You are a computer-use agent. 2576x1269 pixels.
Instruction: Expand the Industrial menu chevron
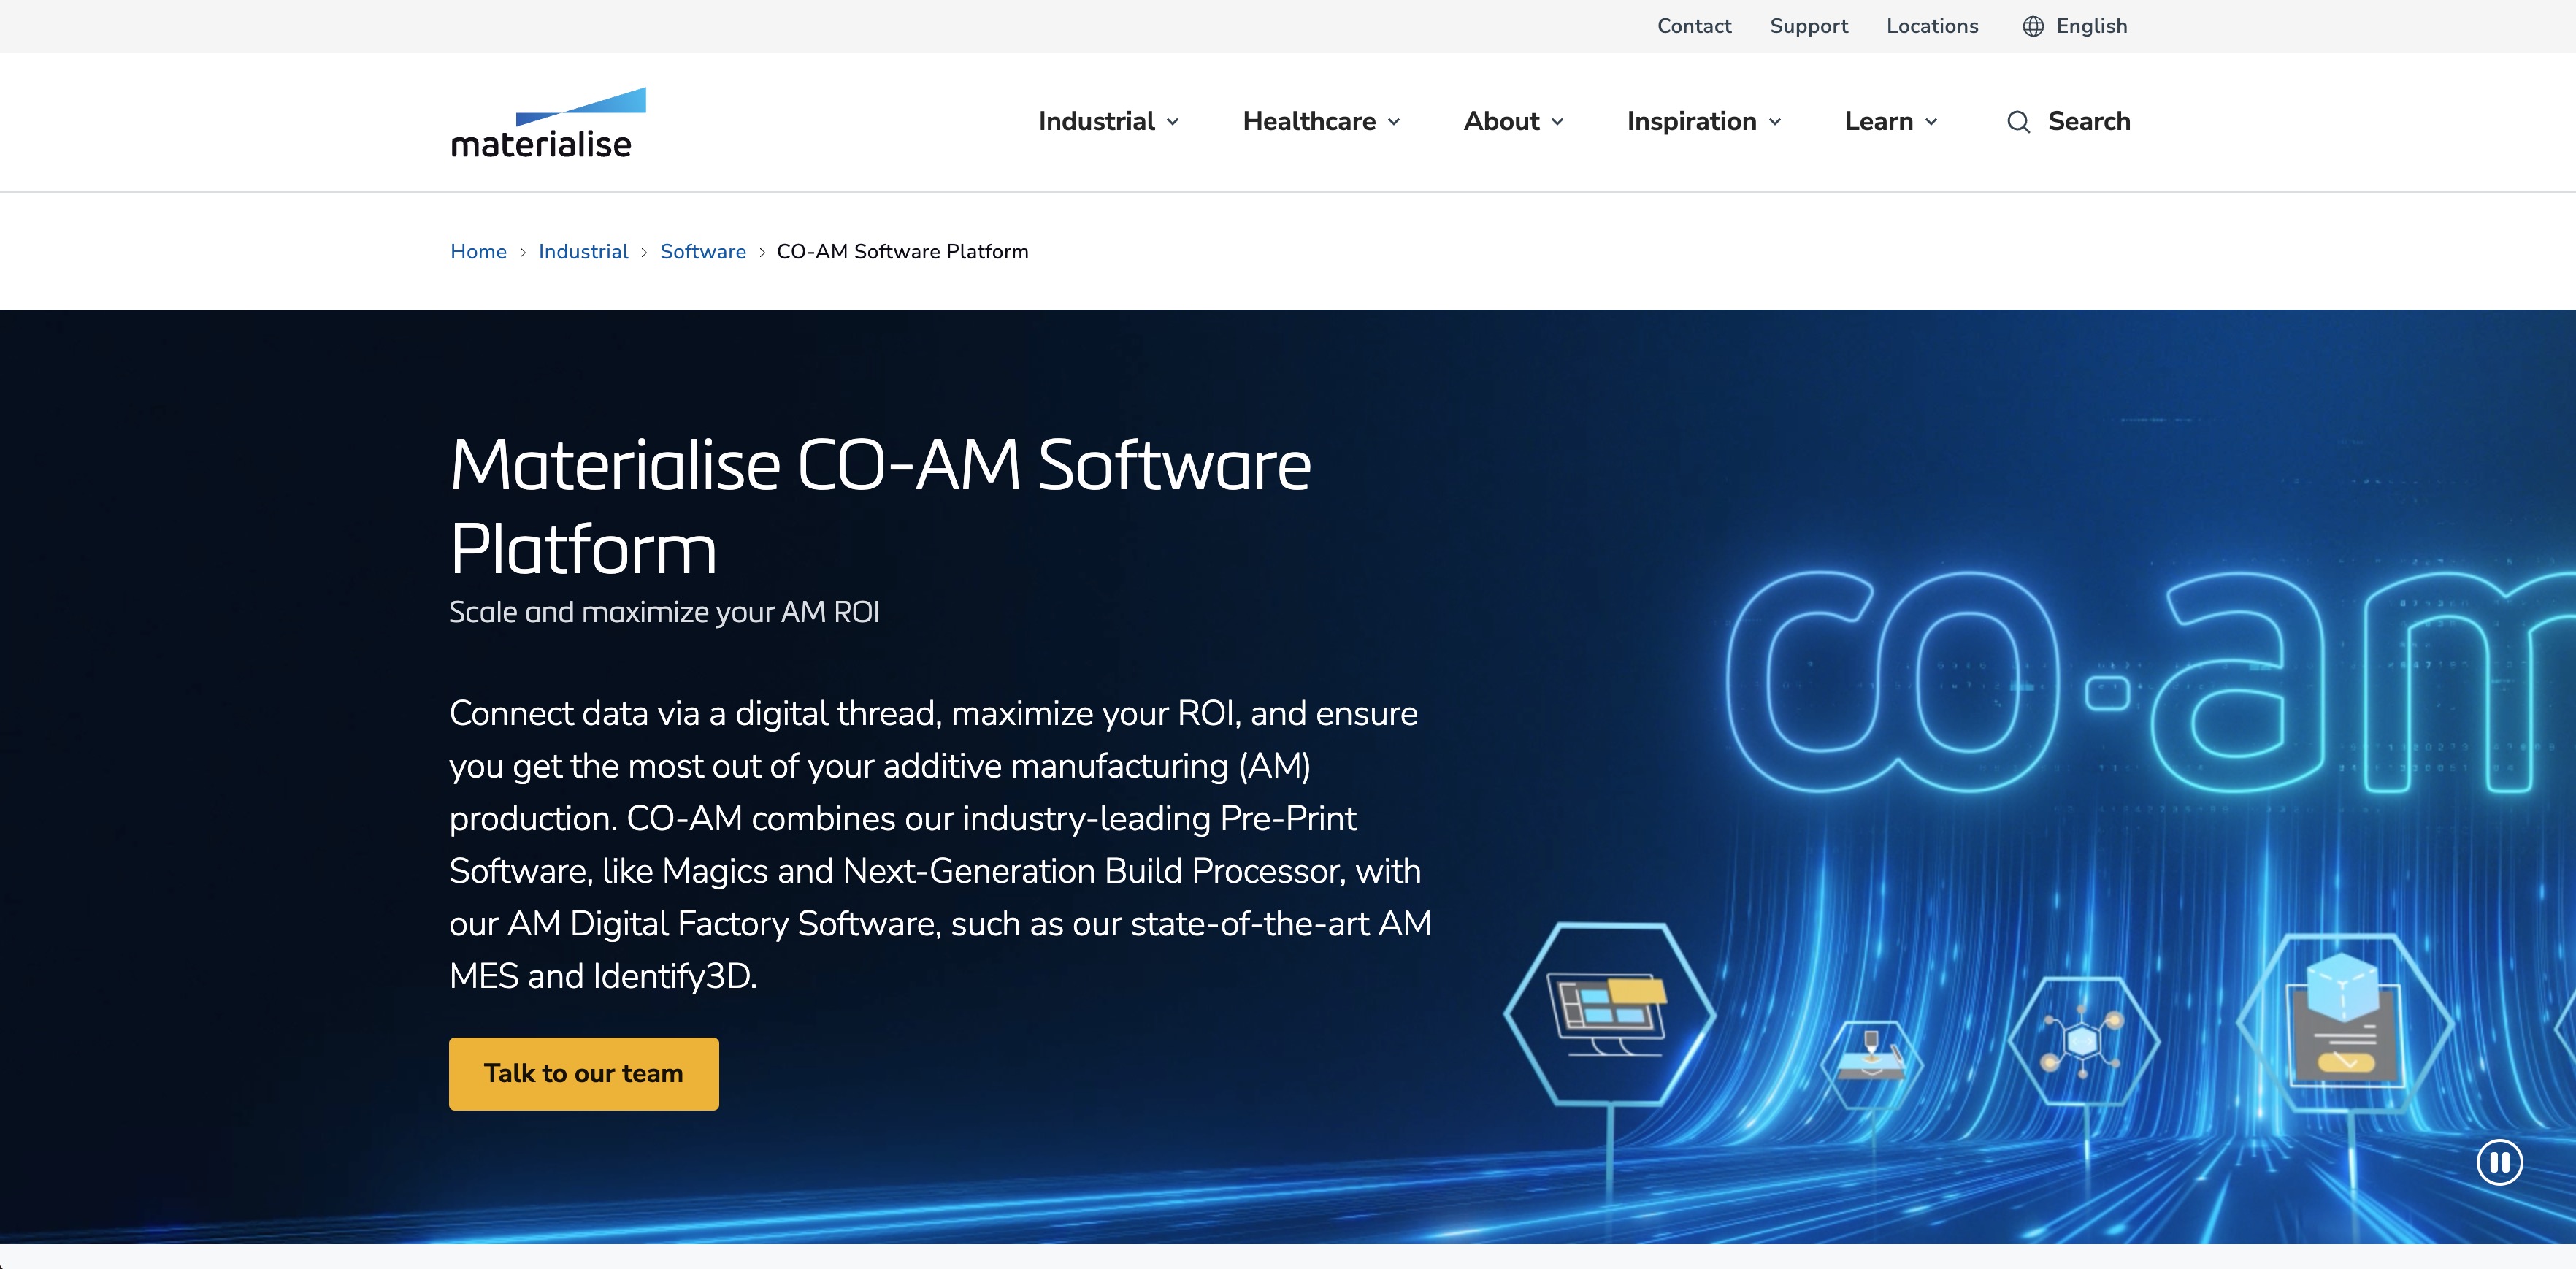coord(1173,122)
